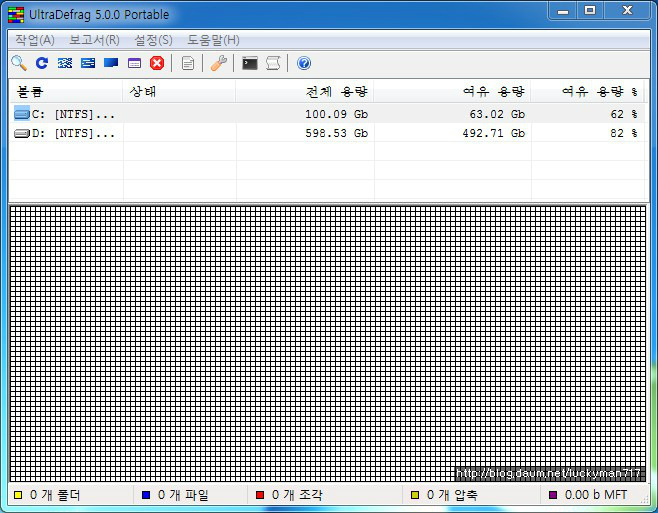The width and height of the screenshot is (658, 513).
Task: Click the purple MFT legend swatch
Action: (553, 495)
